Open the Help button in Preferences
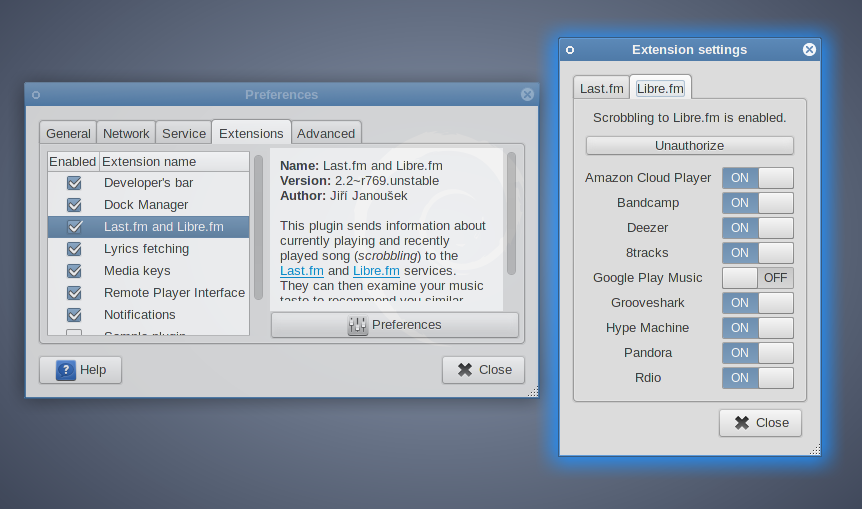 [x=80, y=370]
